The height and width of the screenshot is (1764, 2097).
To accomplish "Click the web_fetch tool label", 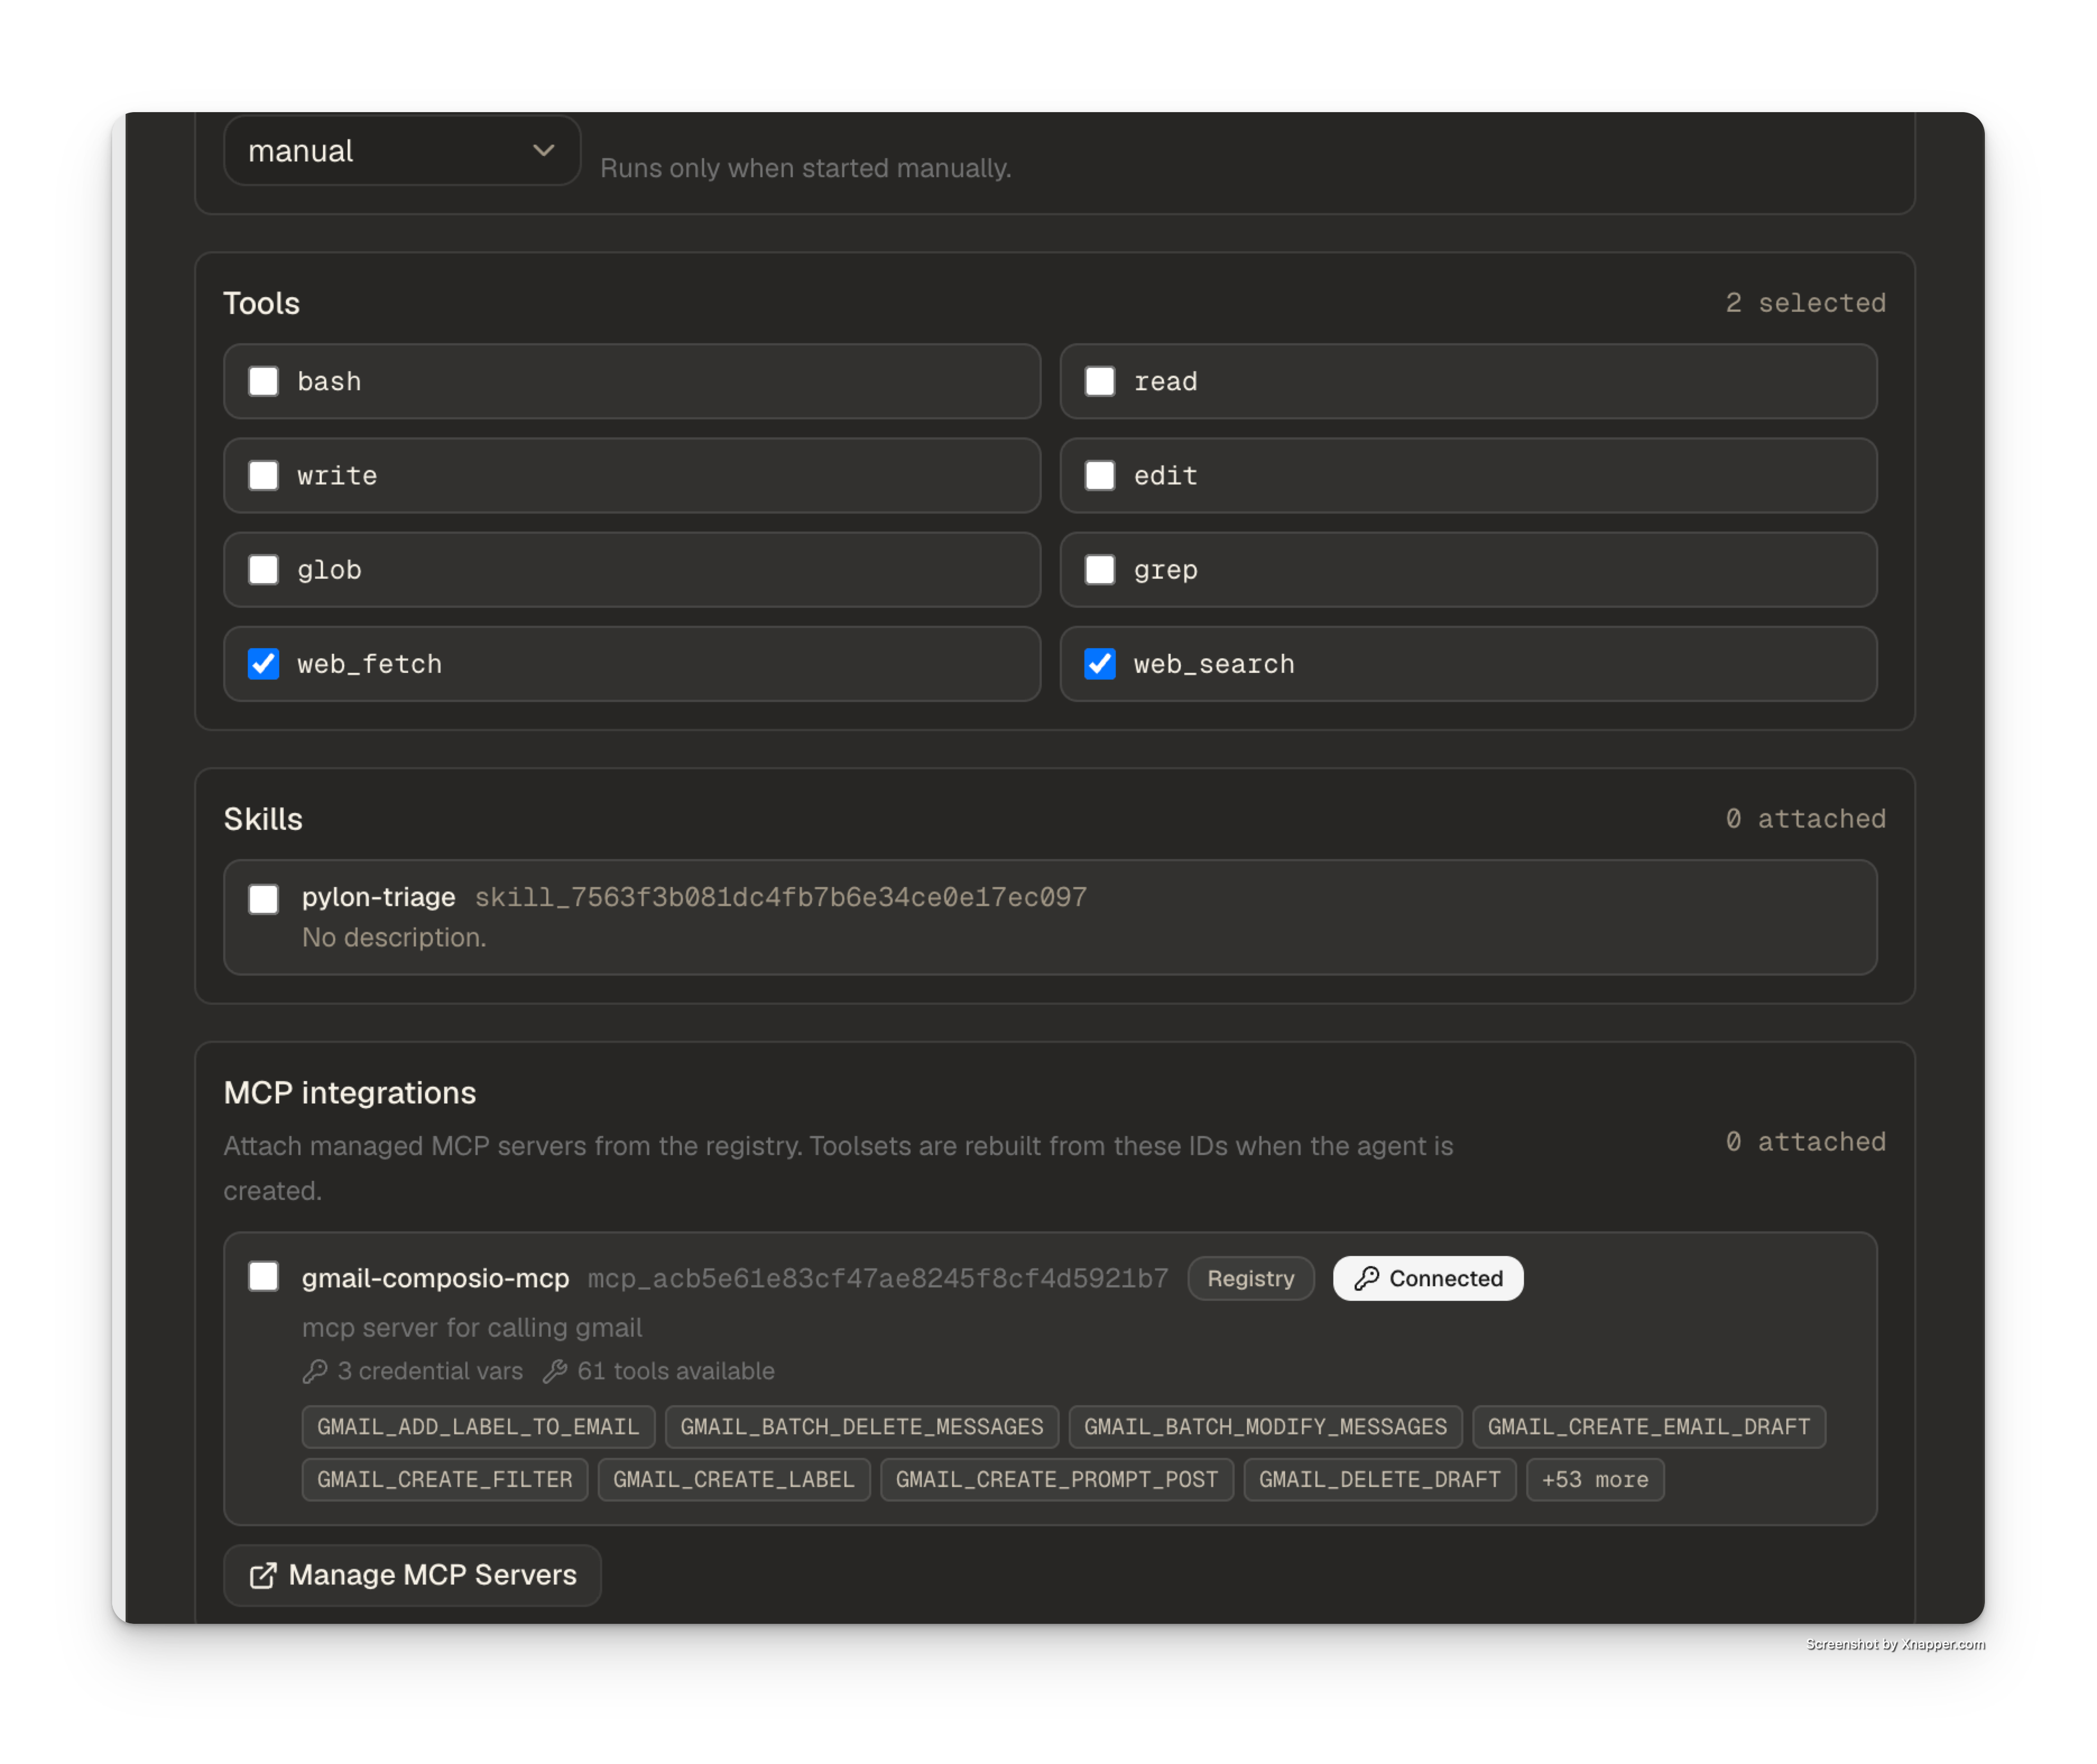I will (369, 664).
